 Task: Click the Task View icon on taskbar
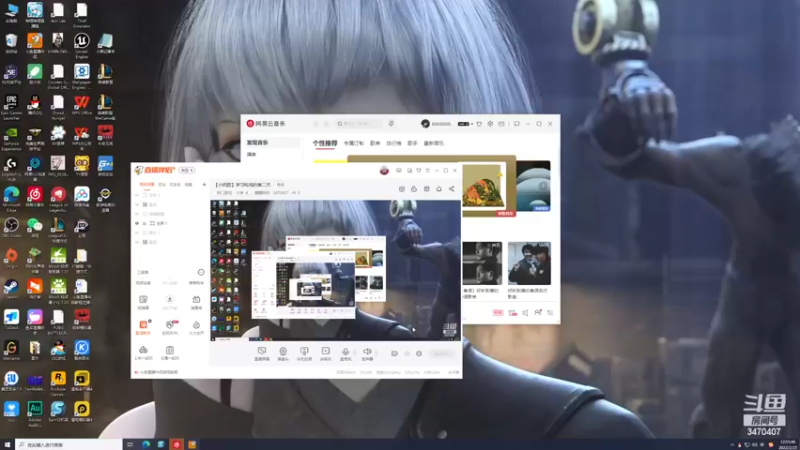[x=130, y=445]
